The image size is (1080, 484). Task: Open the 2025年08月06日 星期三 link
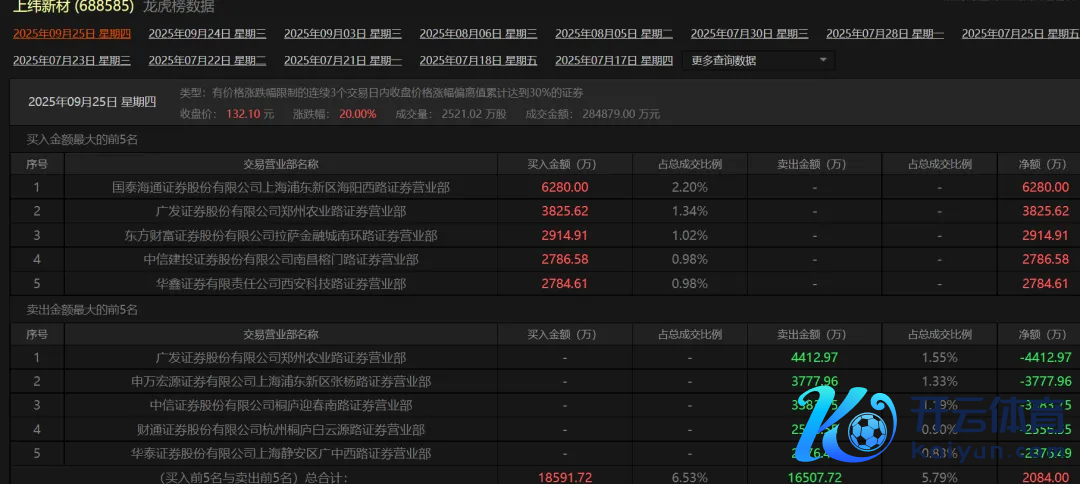click(x=478, y=34)
